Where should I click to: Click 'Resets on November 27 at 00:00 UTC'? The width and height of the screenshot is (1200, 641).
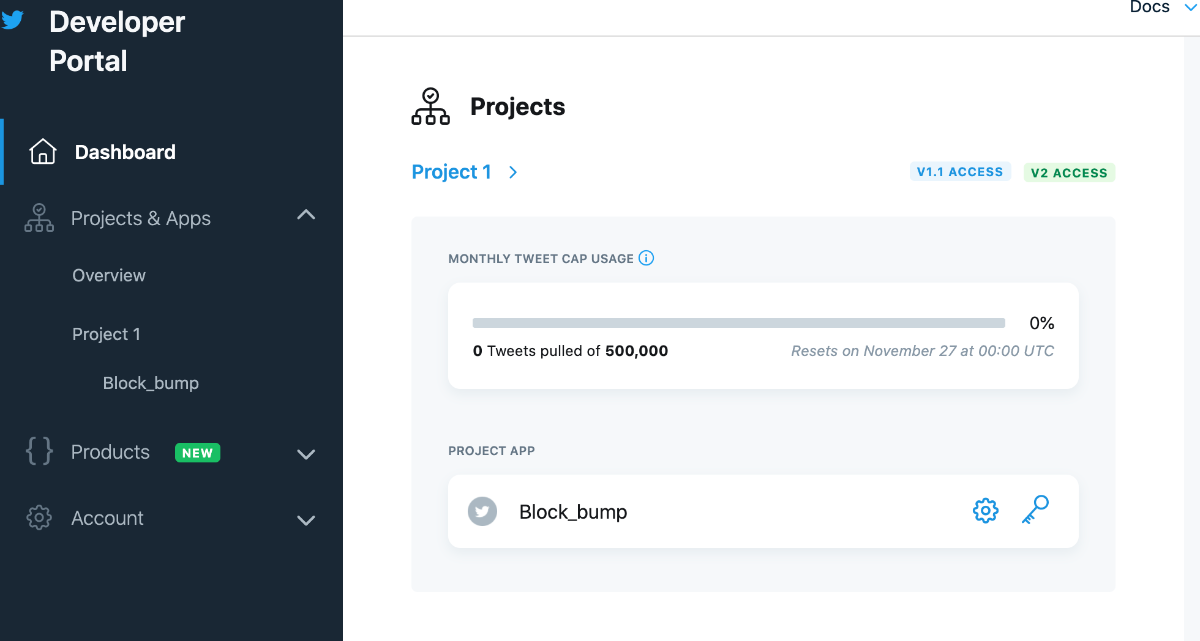coord(922,351)
